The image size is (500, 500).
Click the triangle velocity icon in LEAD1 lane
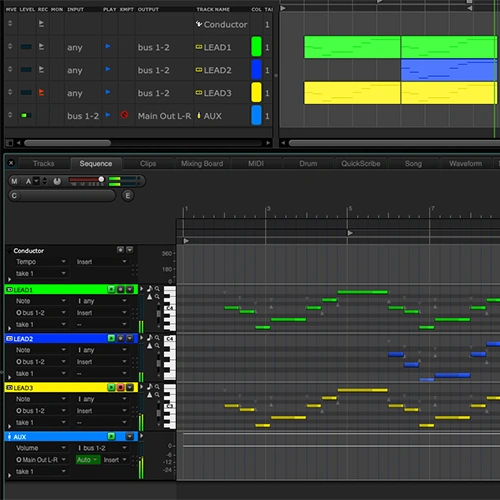(x=150, y=297)
